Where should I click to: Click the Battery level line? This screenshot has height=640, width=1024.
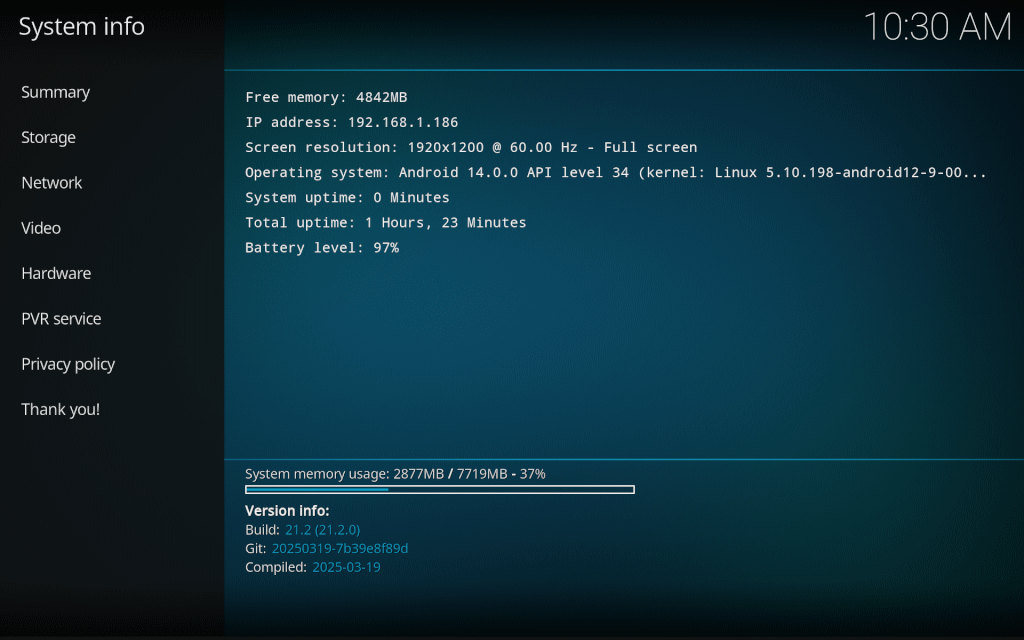[322, 247]
